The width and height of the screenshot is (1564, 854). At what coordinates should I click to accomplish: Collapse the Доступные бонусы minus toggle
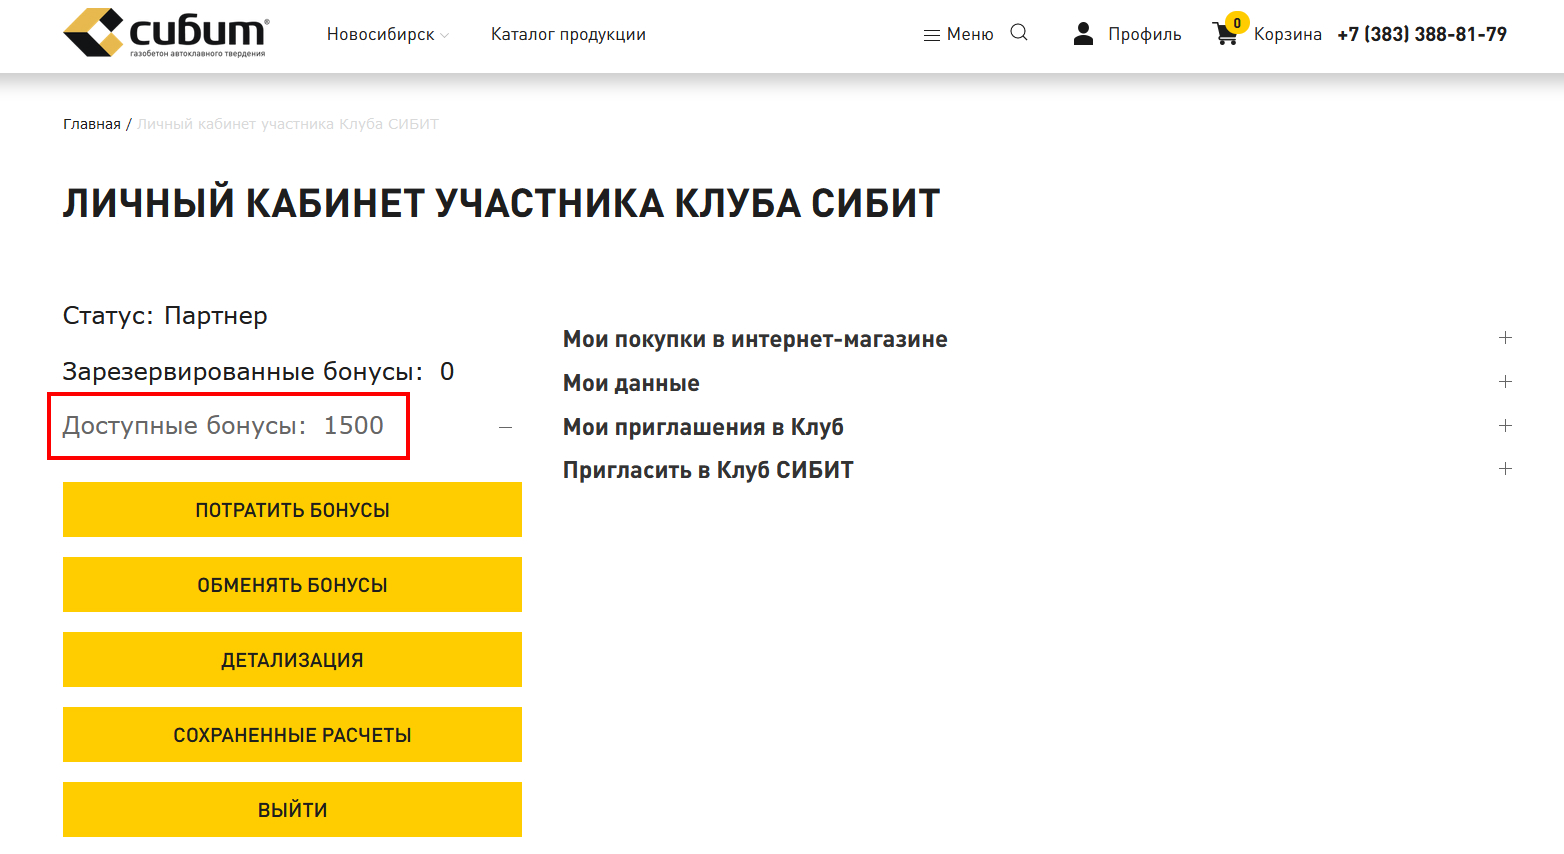click(x=505, y=427)
